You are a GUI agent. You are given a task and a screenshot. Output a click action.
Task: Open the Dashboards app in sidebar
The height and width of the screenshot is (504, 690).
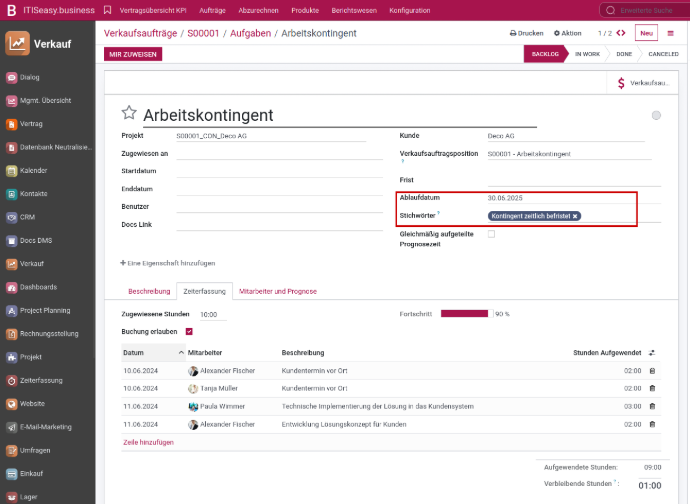(39, 287)
